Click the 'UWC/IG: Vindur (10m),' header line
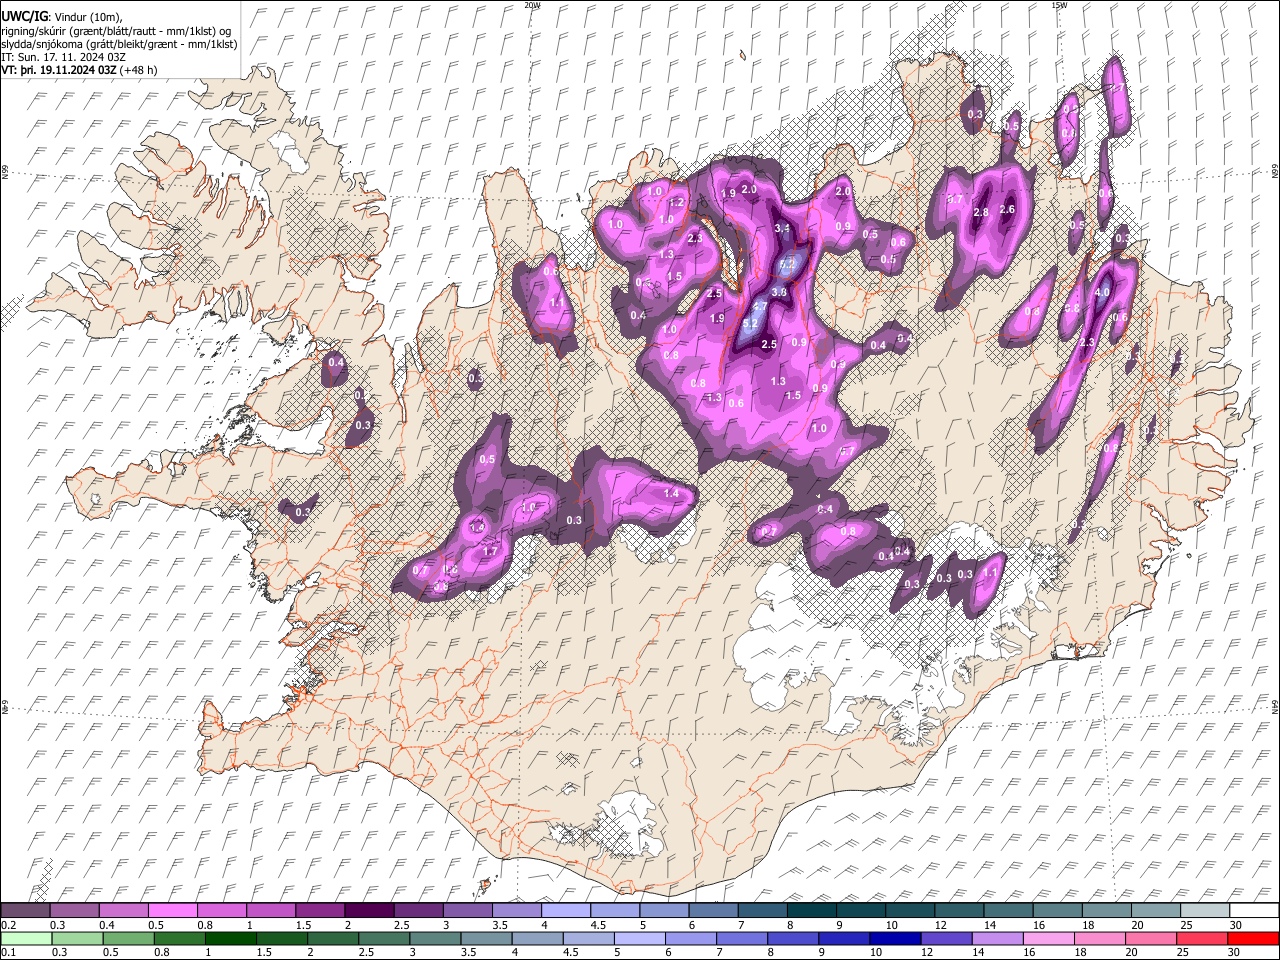The image size is (1280, 960). (60, 17)
